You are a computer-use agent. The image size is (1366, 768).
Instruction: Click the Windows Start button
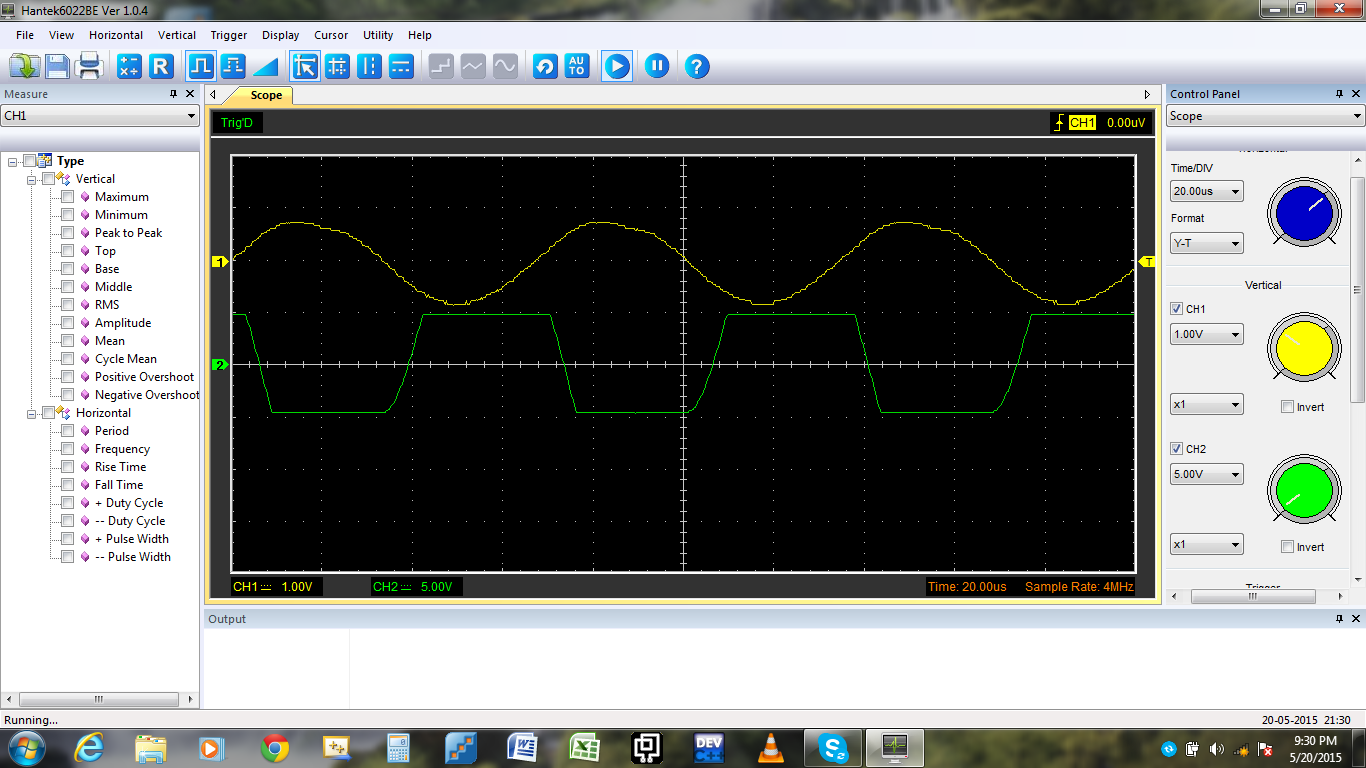(25, 747)
